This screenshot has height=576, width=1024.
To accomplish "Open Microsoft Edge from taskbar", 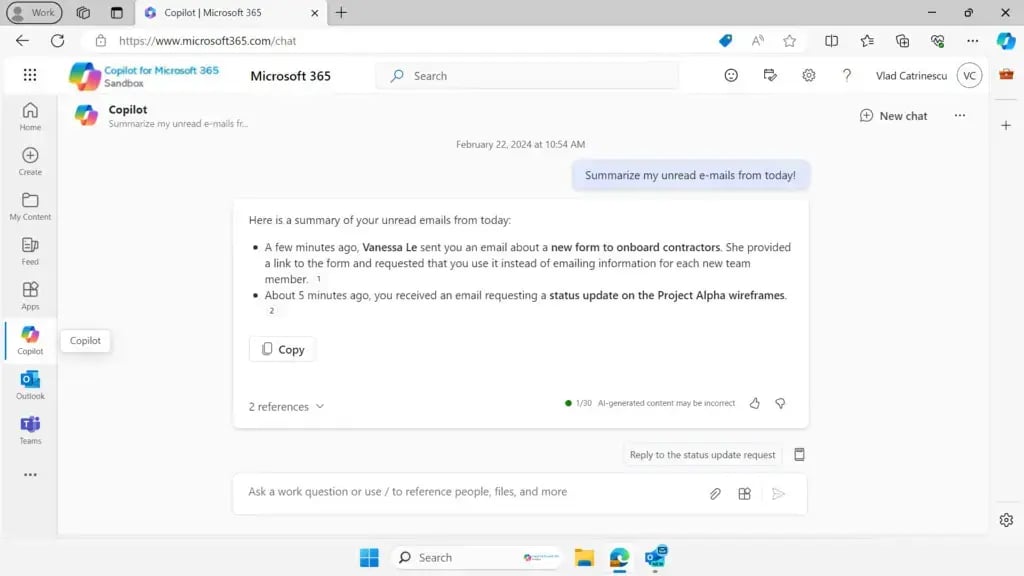I will [x=619, y=557].
